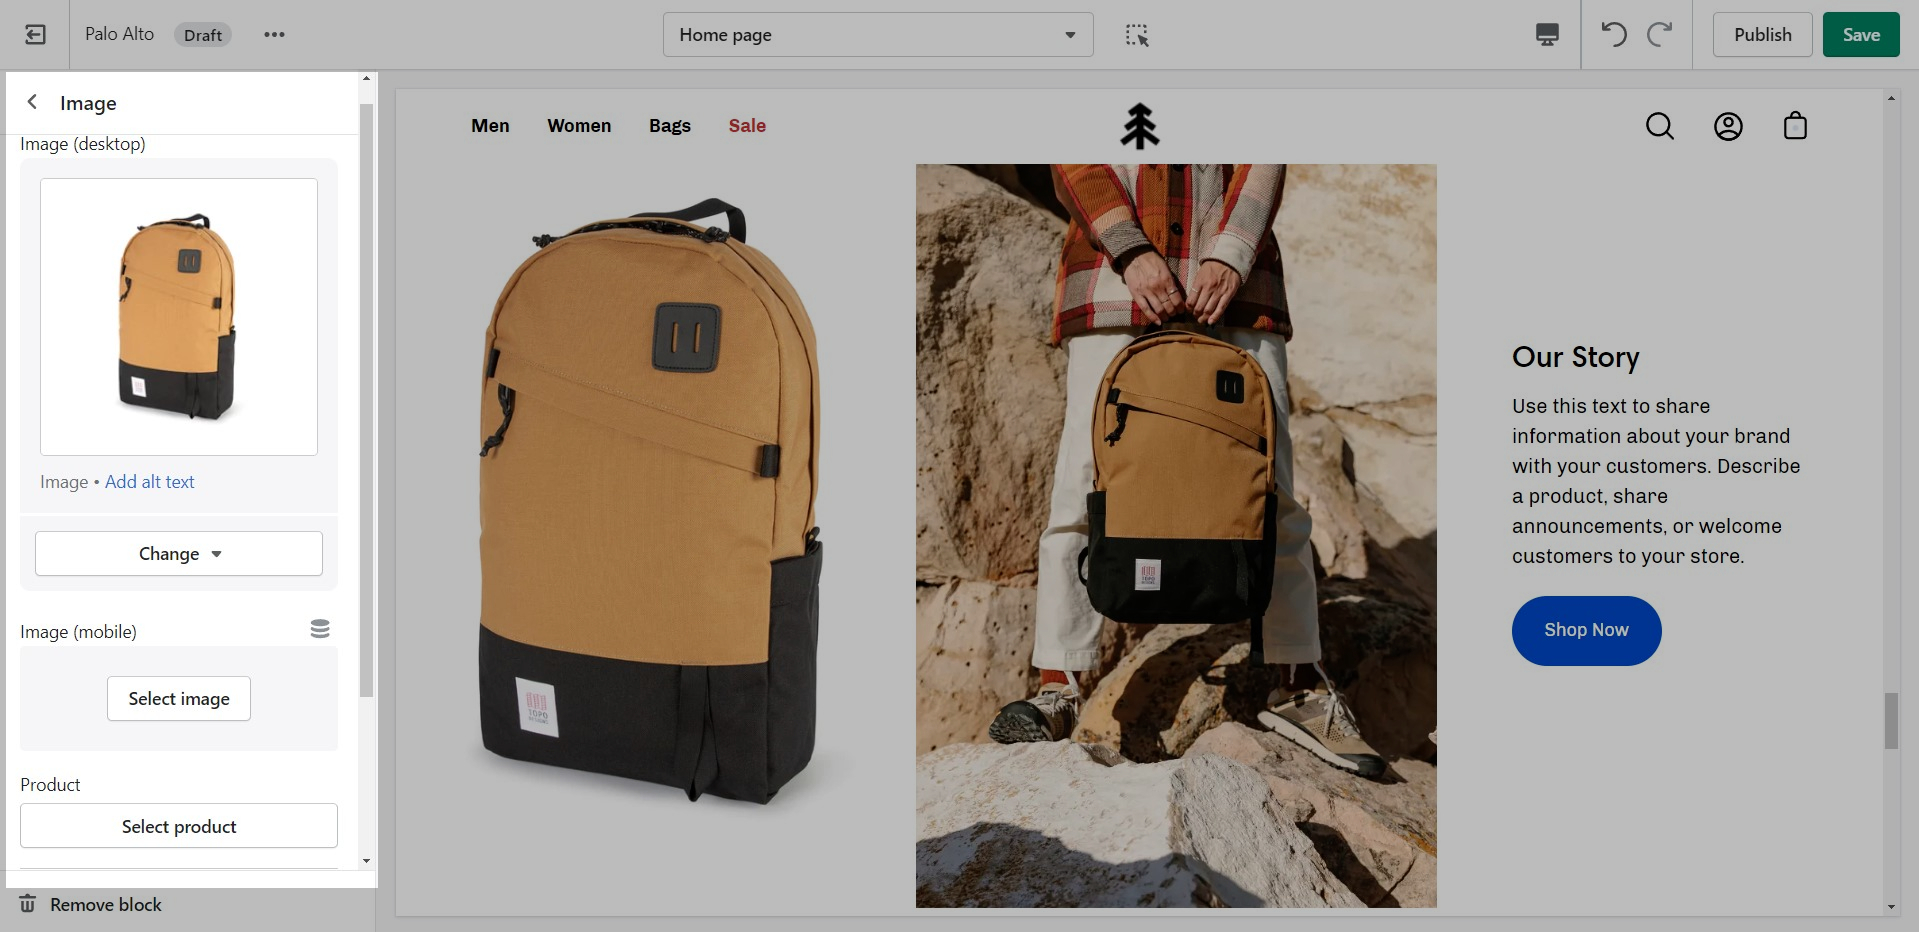The image size is (1919, 932).
Task: Open the three-dots more actions menu
Action: (274, 35)
